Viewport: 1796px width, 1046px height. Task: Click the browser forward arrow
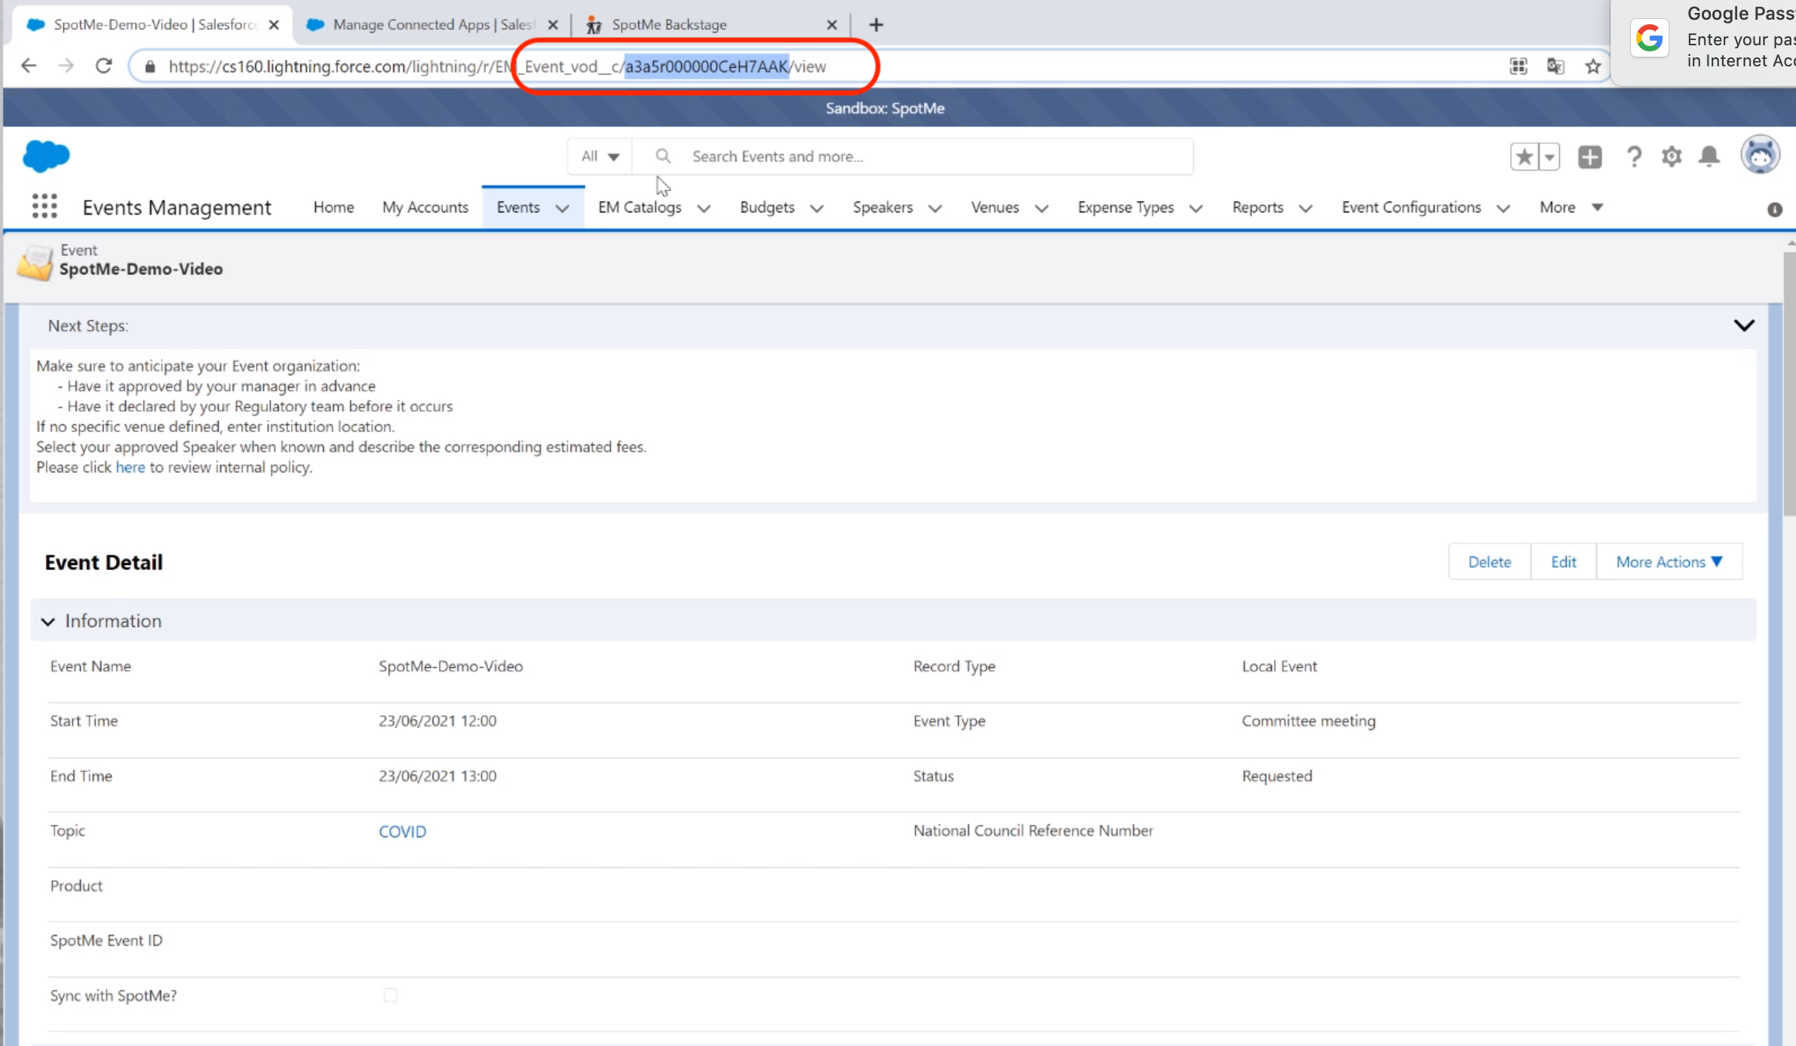[x=66, y=66]
